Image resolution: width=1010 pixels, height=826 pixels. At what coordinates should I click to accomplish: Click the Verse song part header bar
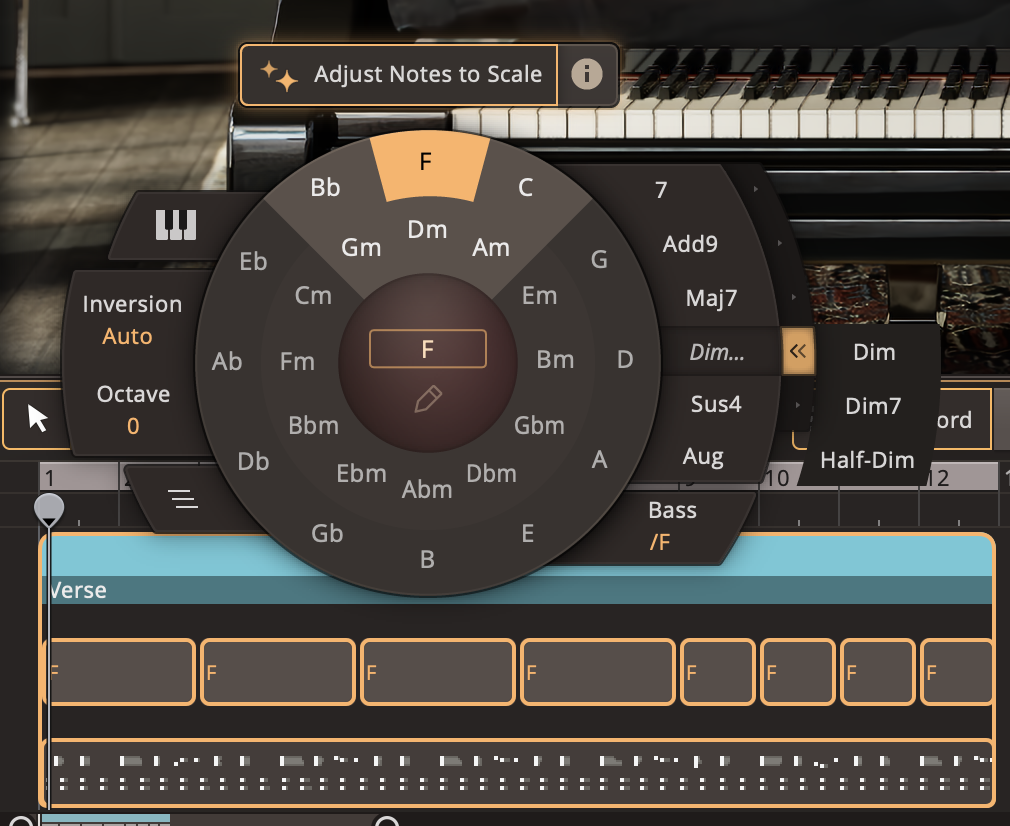(519, 590)
